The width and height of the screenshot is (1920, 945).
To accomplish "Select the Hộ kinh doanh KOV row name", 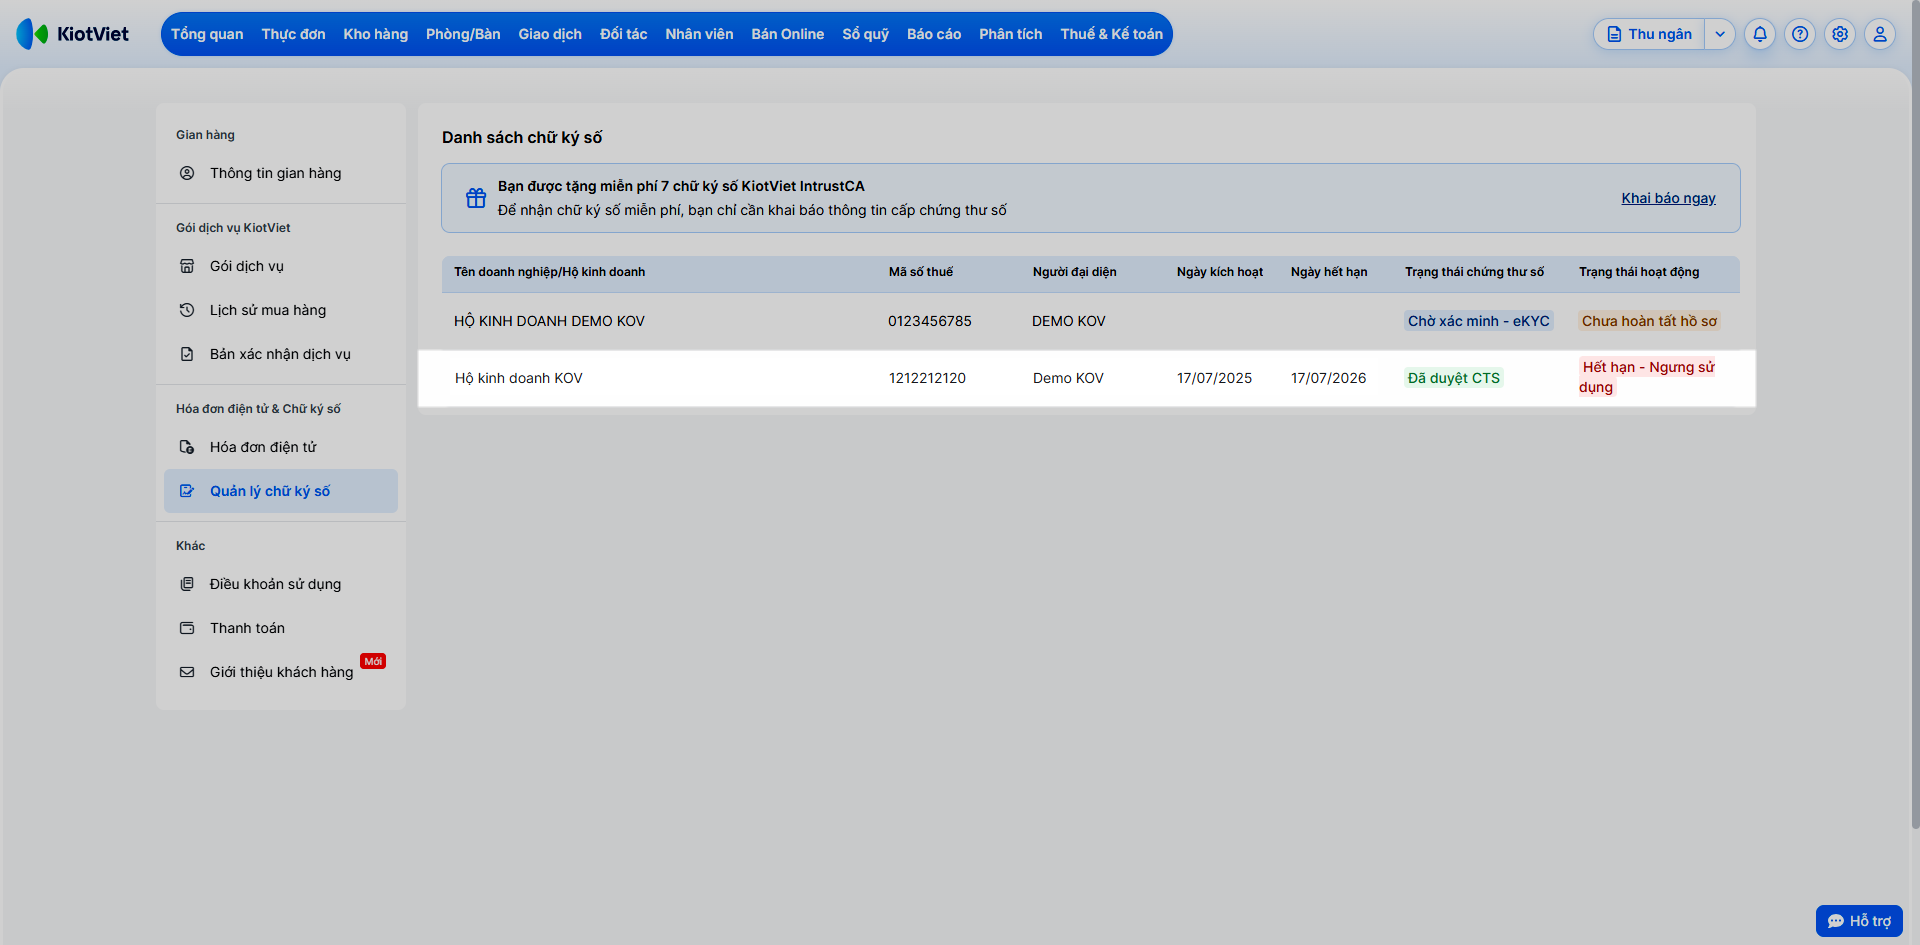I will [518, 378].
